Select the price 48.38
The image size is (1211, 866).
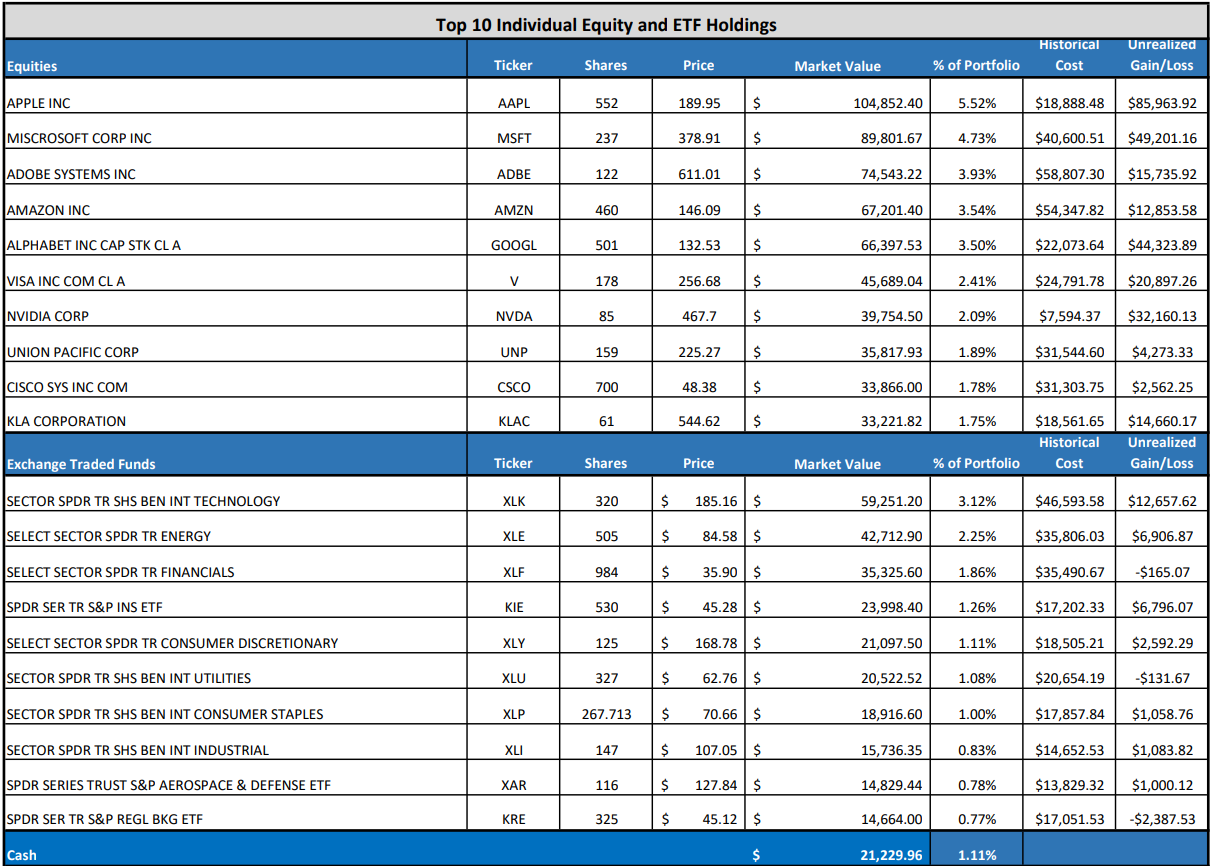pos(699,387)
